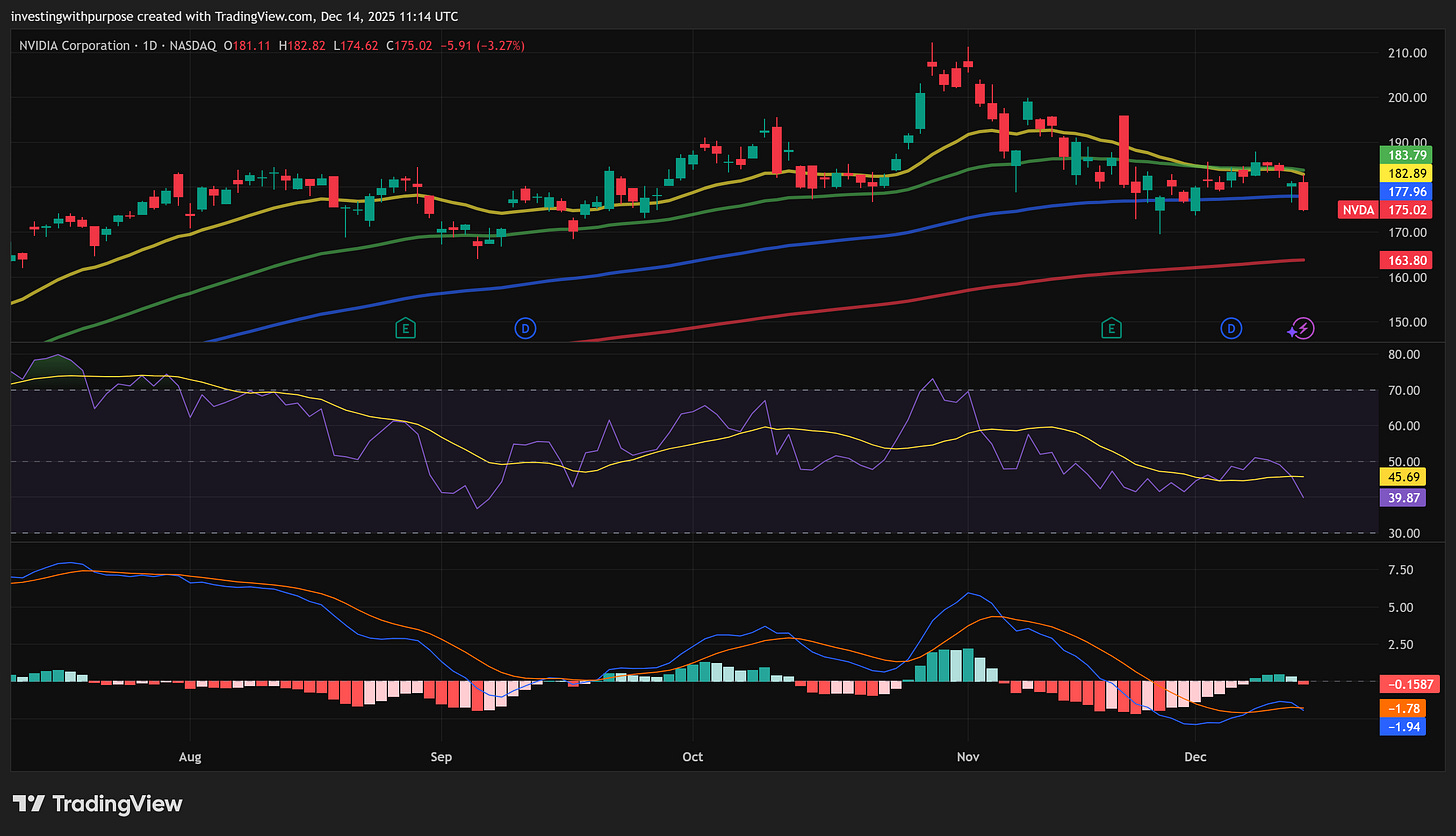
Task: Click the red -0.1587 histogram value label
Action: [1408, 685]
